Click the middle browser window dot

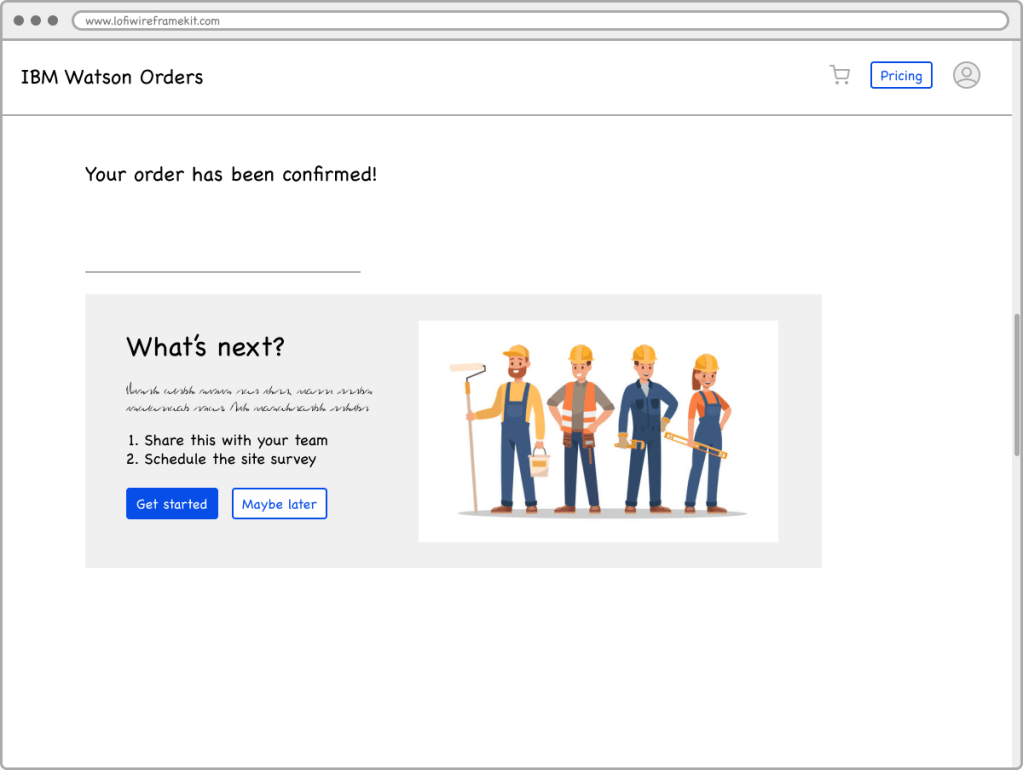36,20
